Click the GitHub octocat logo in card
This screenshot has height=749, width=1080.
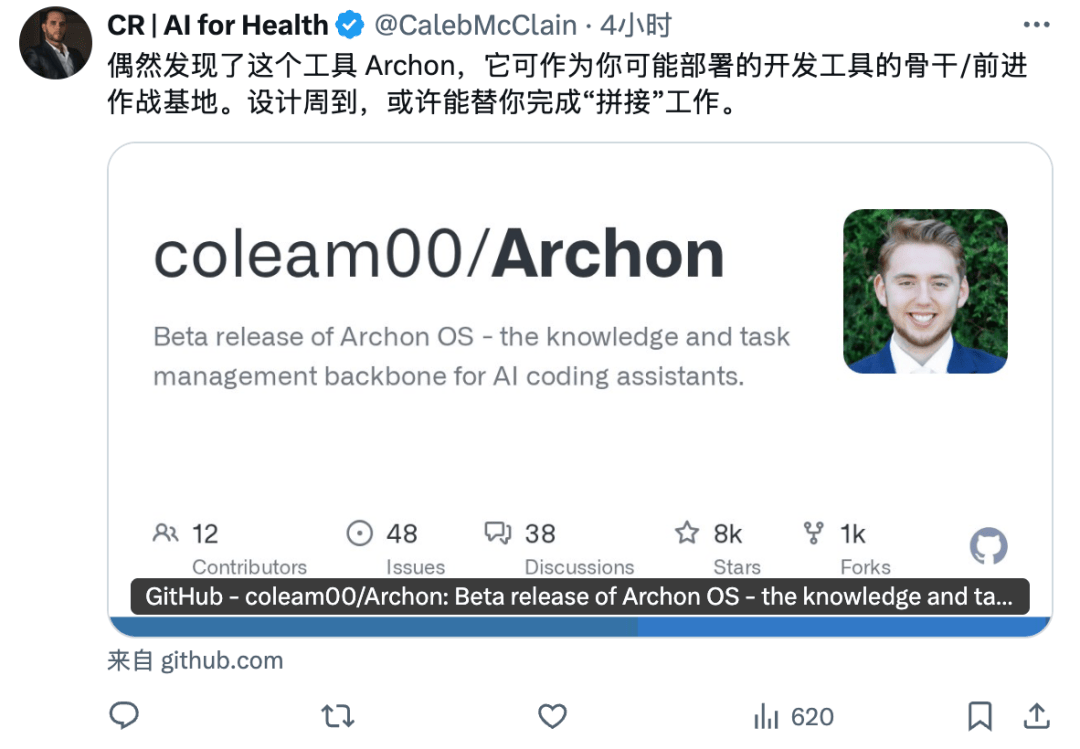click(988, 546)
